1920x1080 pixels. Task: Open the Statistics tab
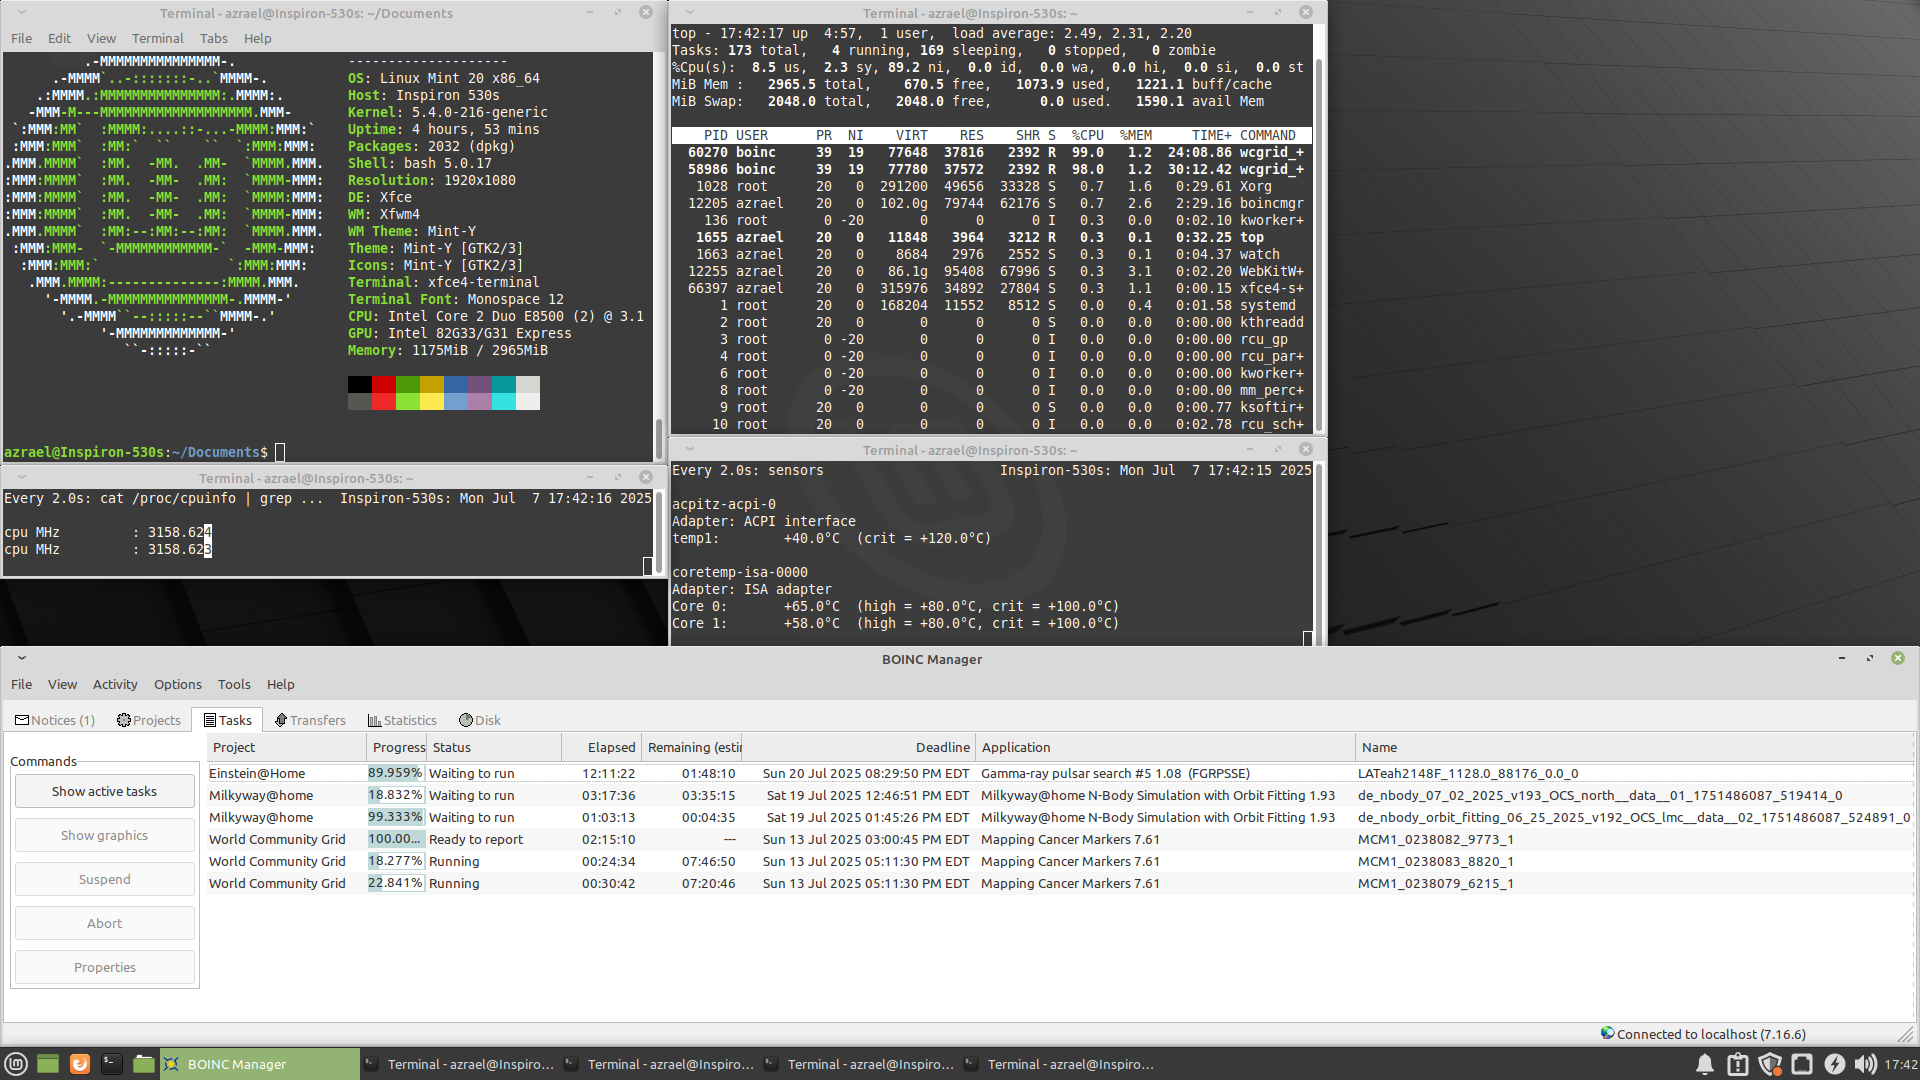[402, 720]
